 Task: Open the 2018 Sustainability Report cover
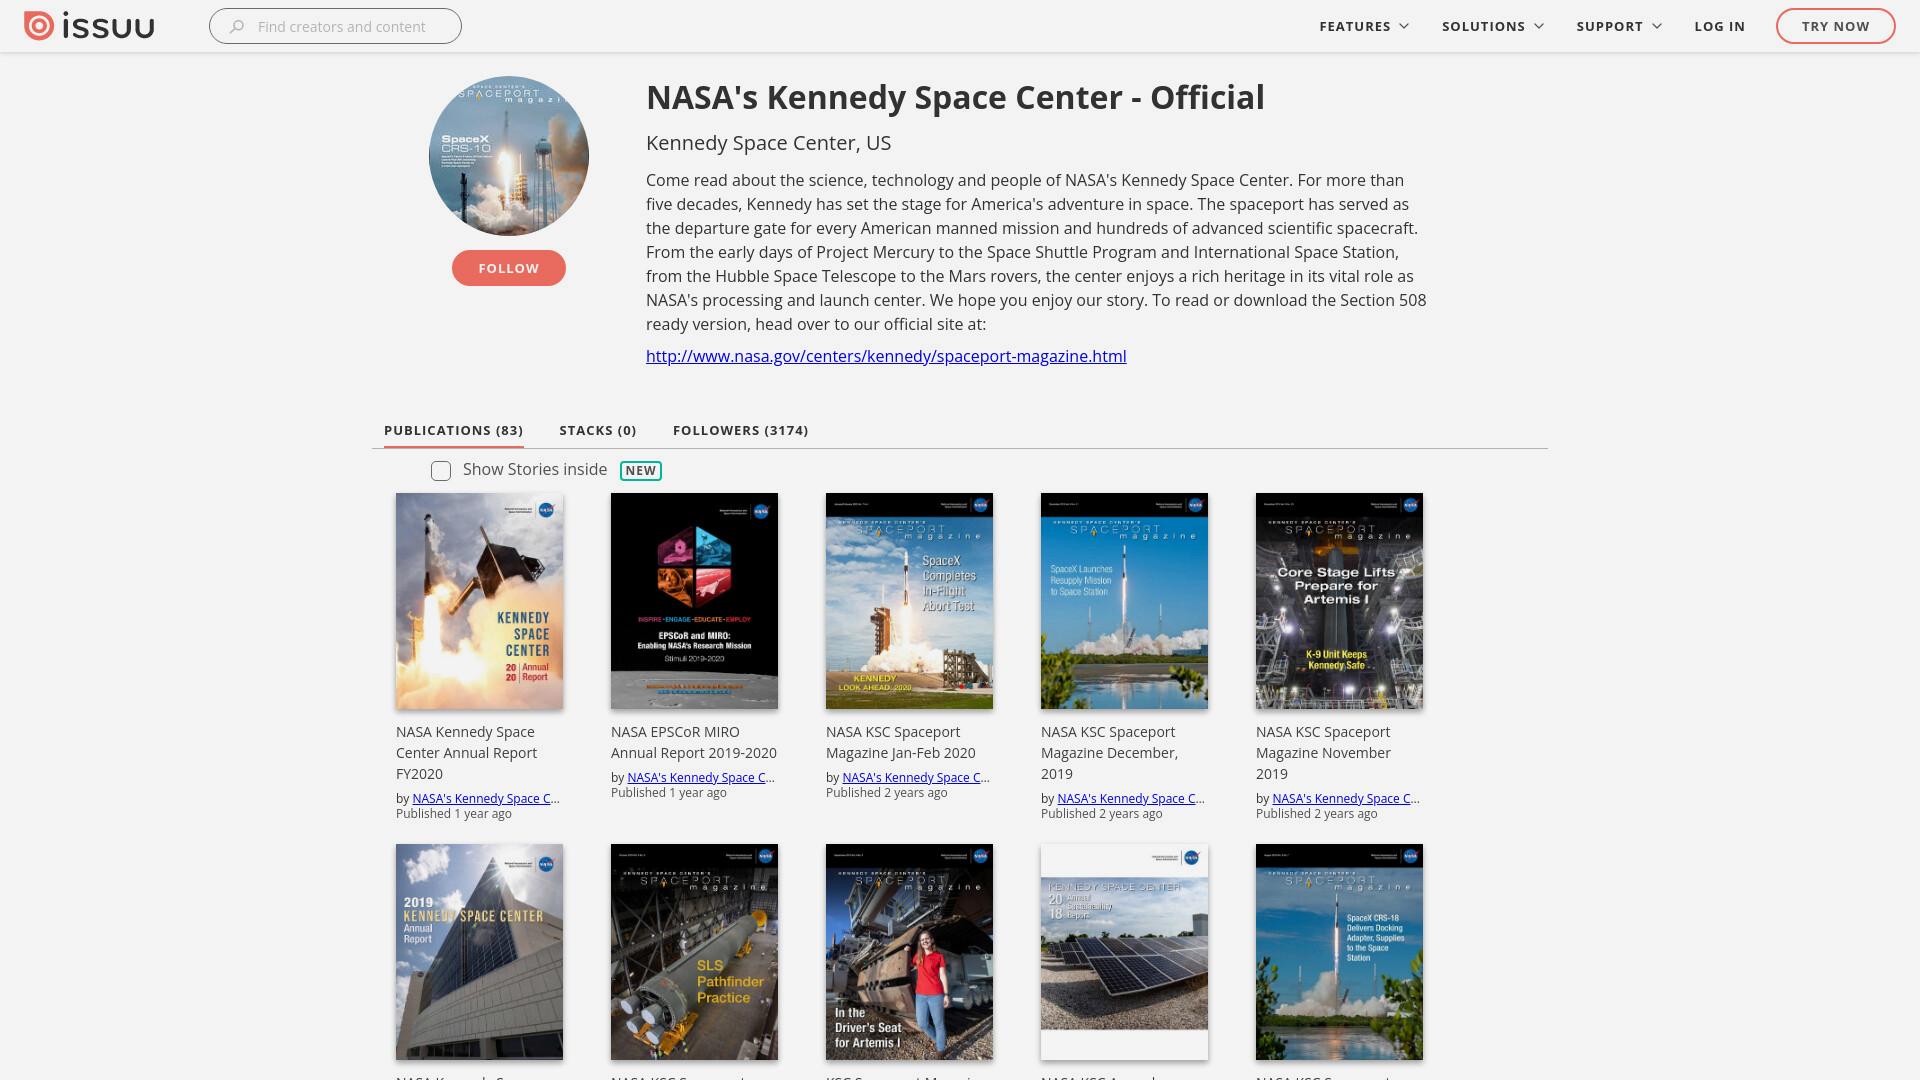coord(1124,952)
